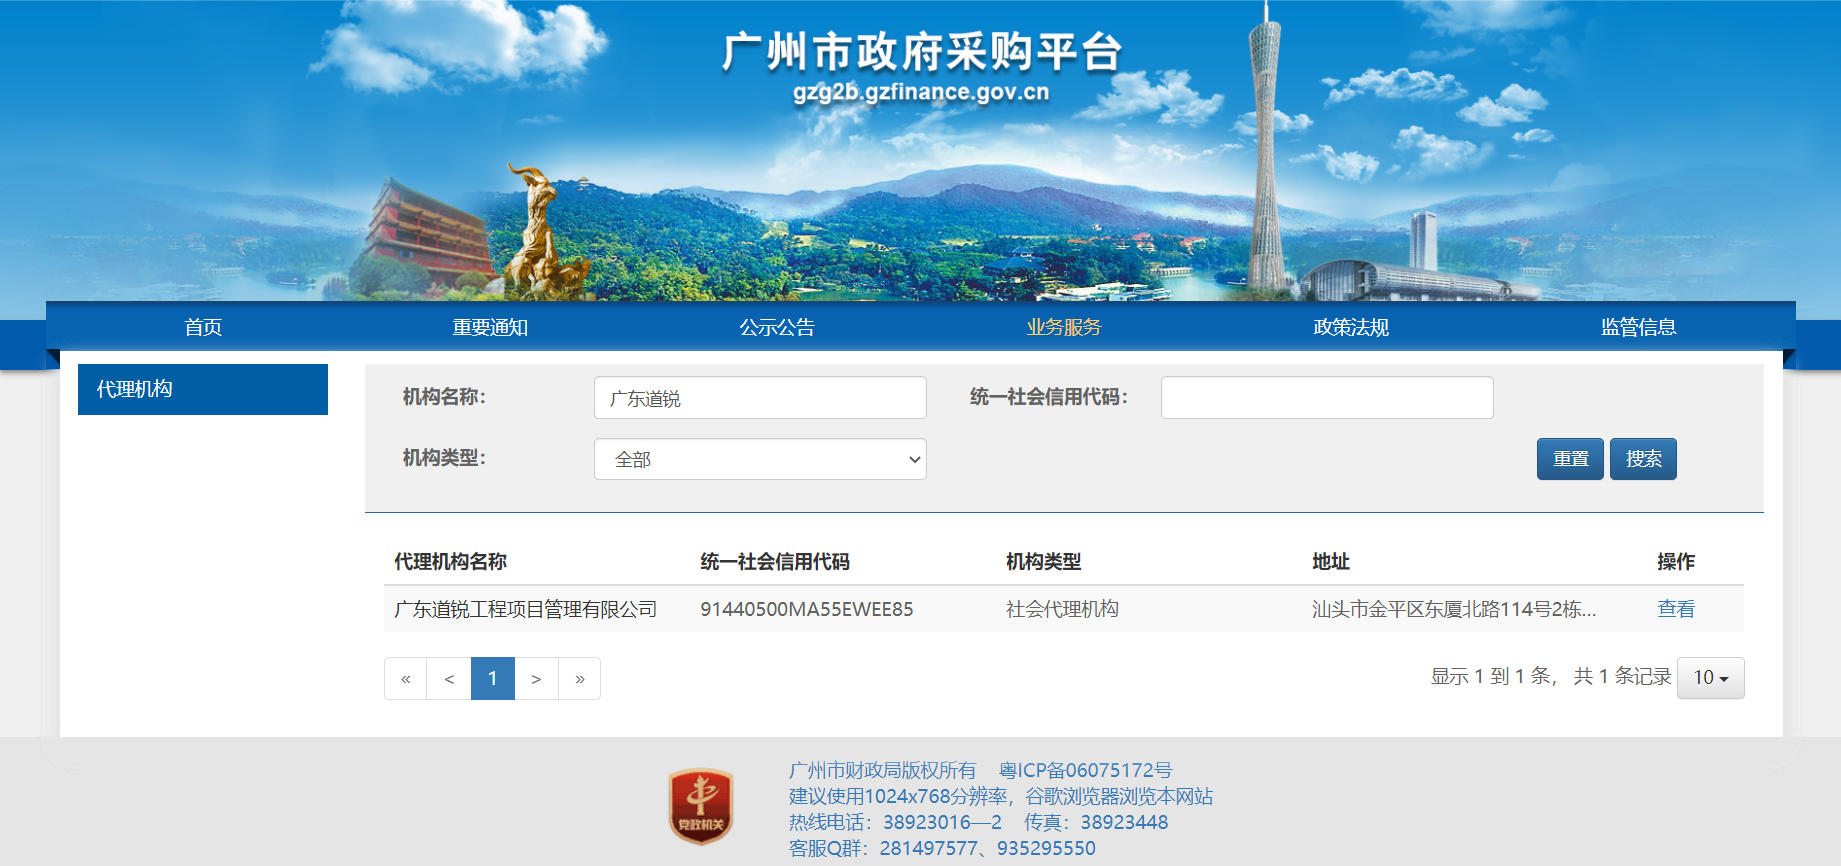Click 广州市财政局版权所有 footer text
Screen dimensions: 1841x866
(882, 770)
